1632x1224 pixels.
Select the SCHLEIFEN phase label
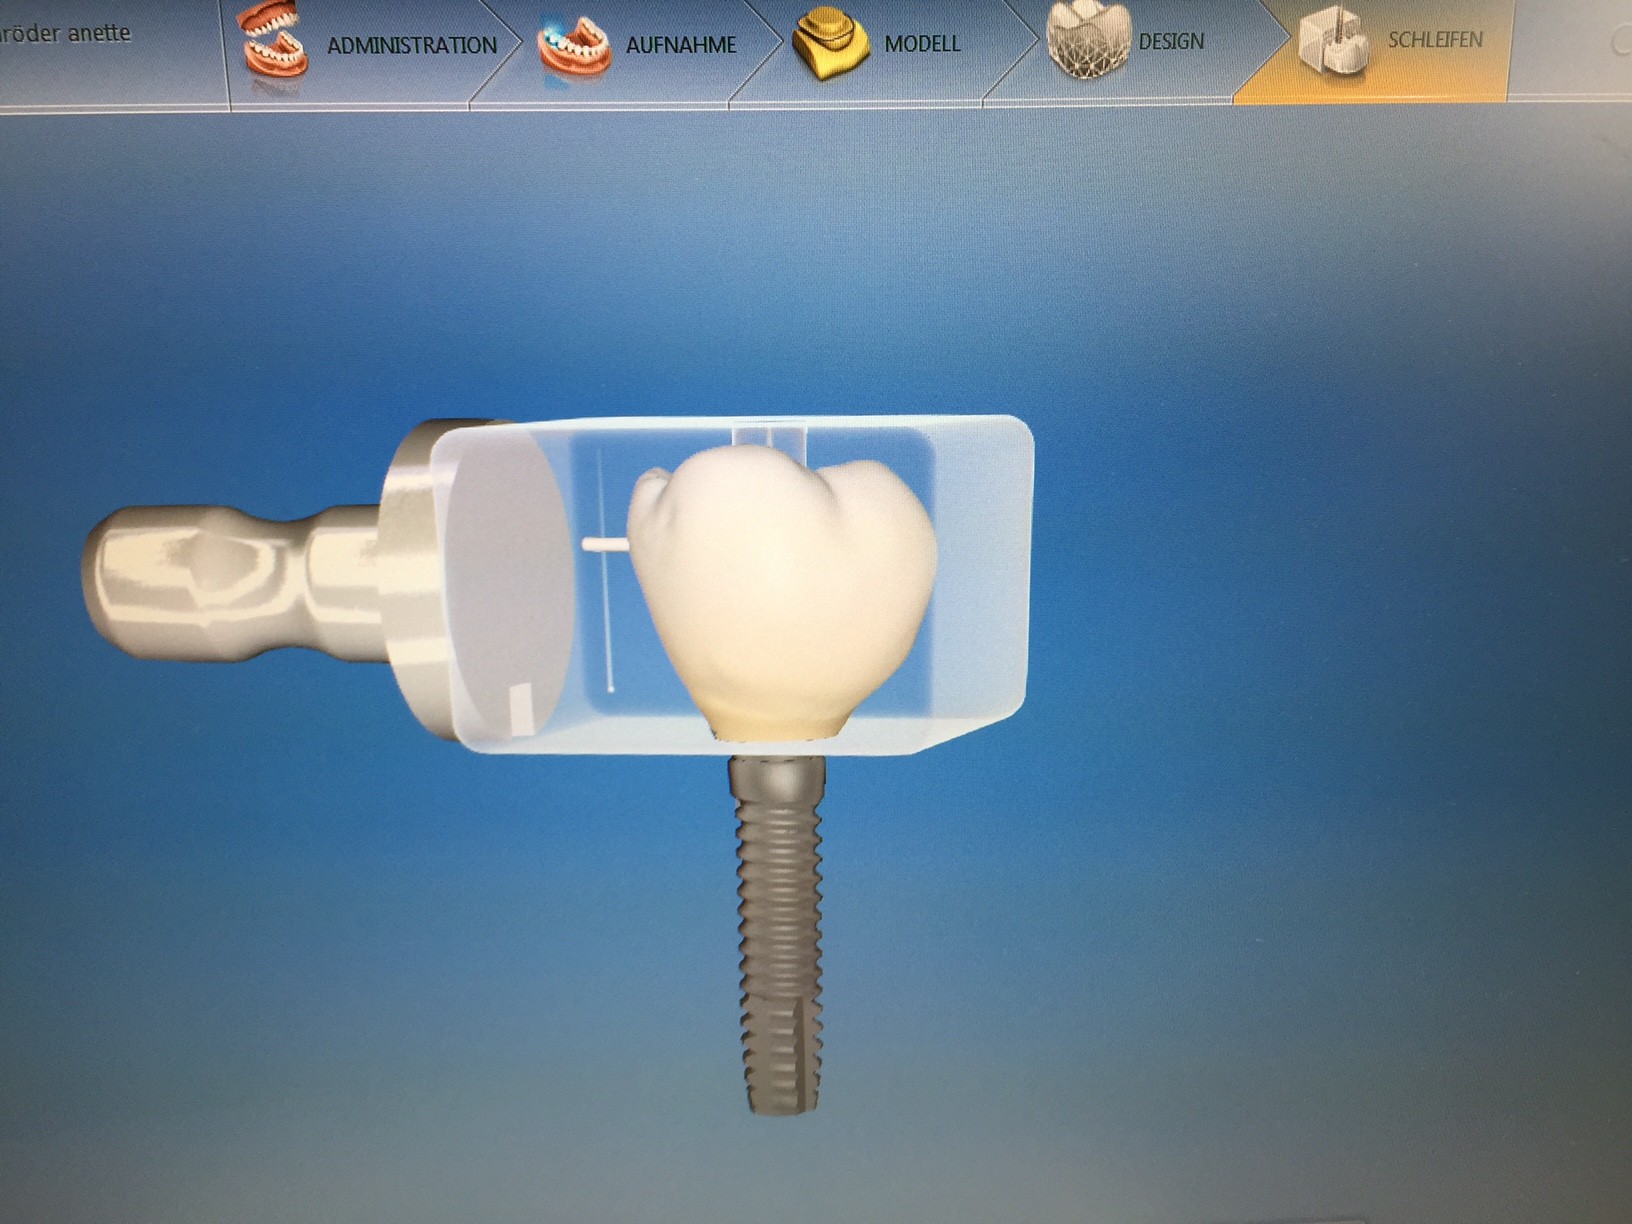pyautogui.click(x=1434, y=40)
